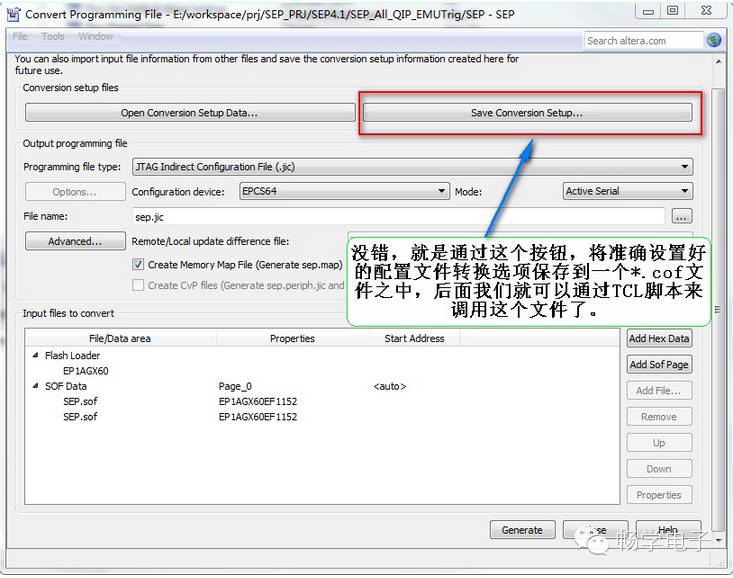This screenshot has width=733, height=578.
Task: Click the Properties column header
Action: [x=293, y=338]
